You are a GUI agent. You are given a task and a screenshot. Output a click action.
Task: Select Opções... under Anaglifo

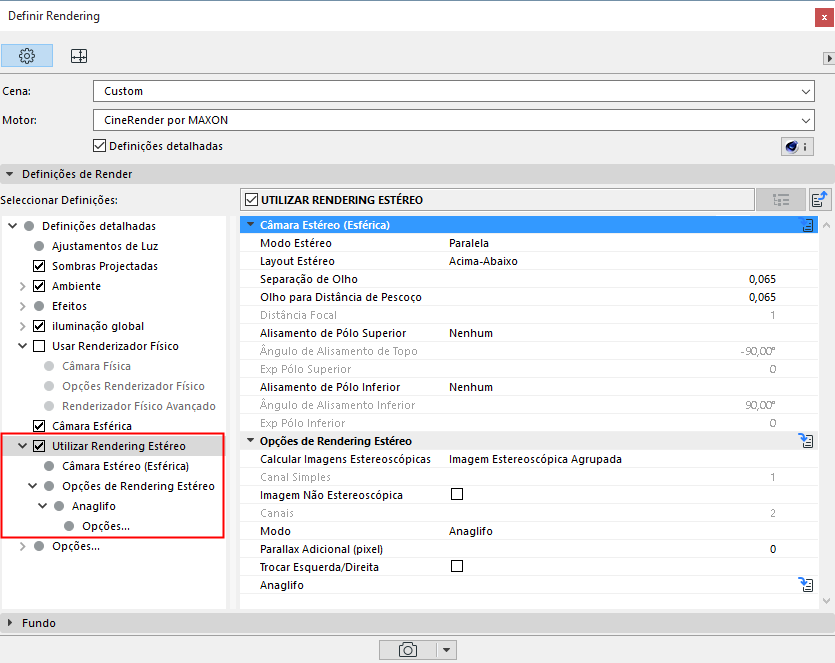tap(105, 526)
